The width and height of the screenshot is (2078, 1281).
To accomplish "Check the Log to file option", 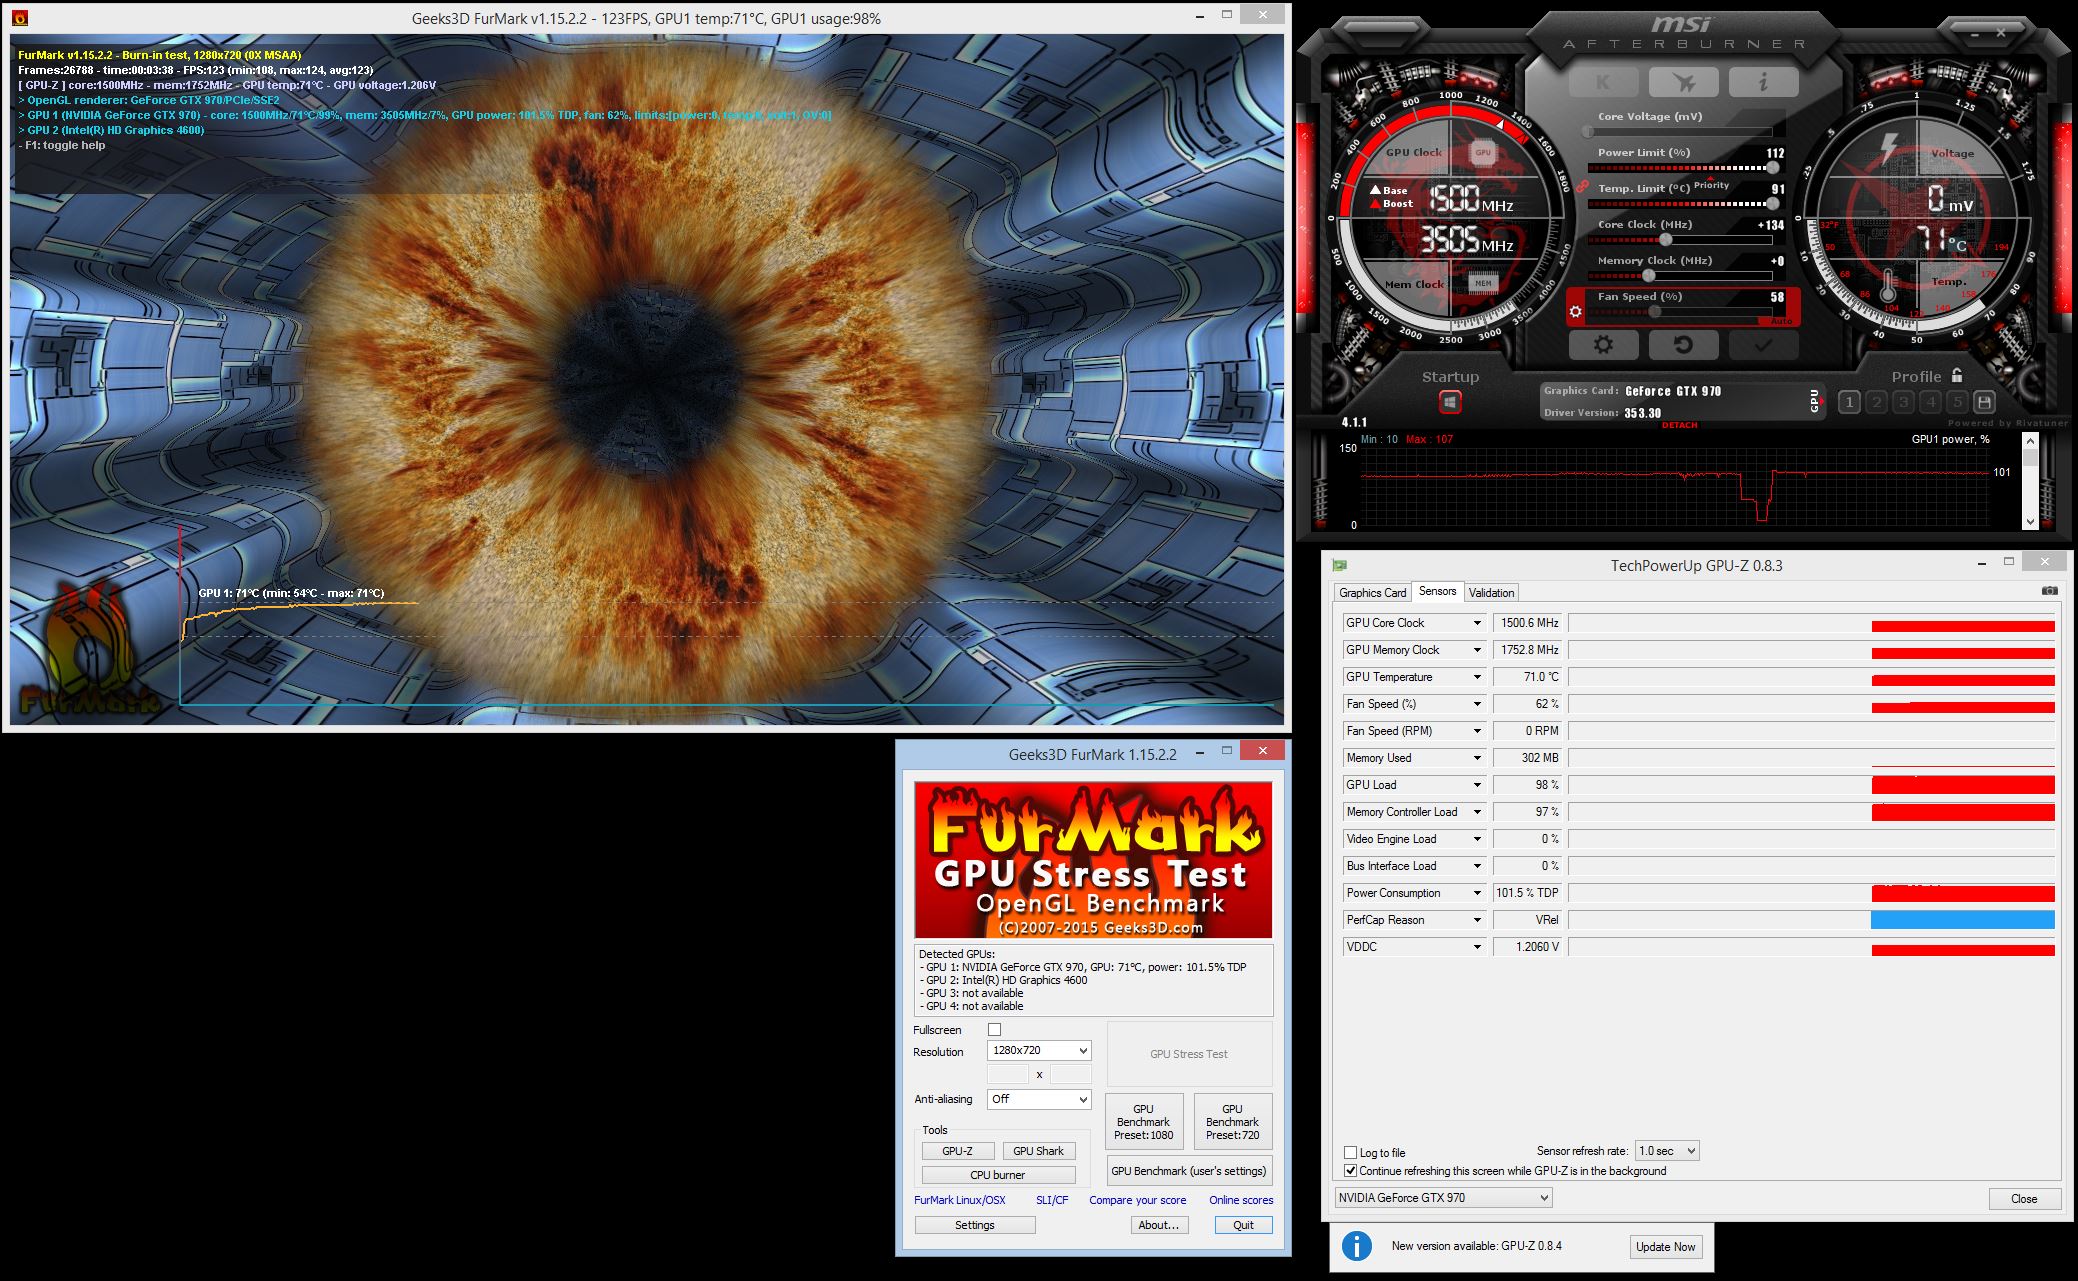I will point(1351,1153).
